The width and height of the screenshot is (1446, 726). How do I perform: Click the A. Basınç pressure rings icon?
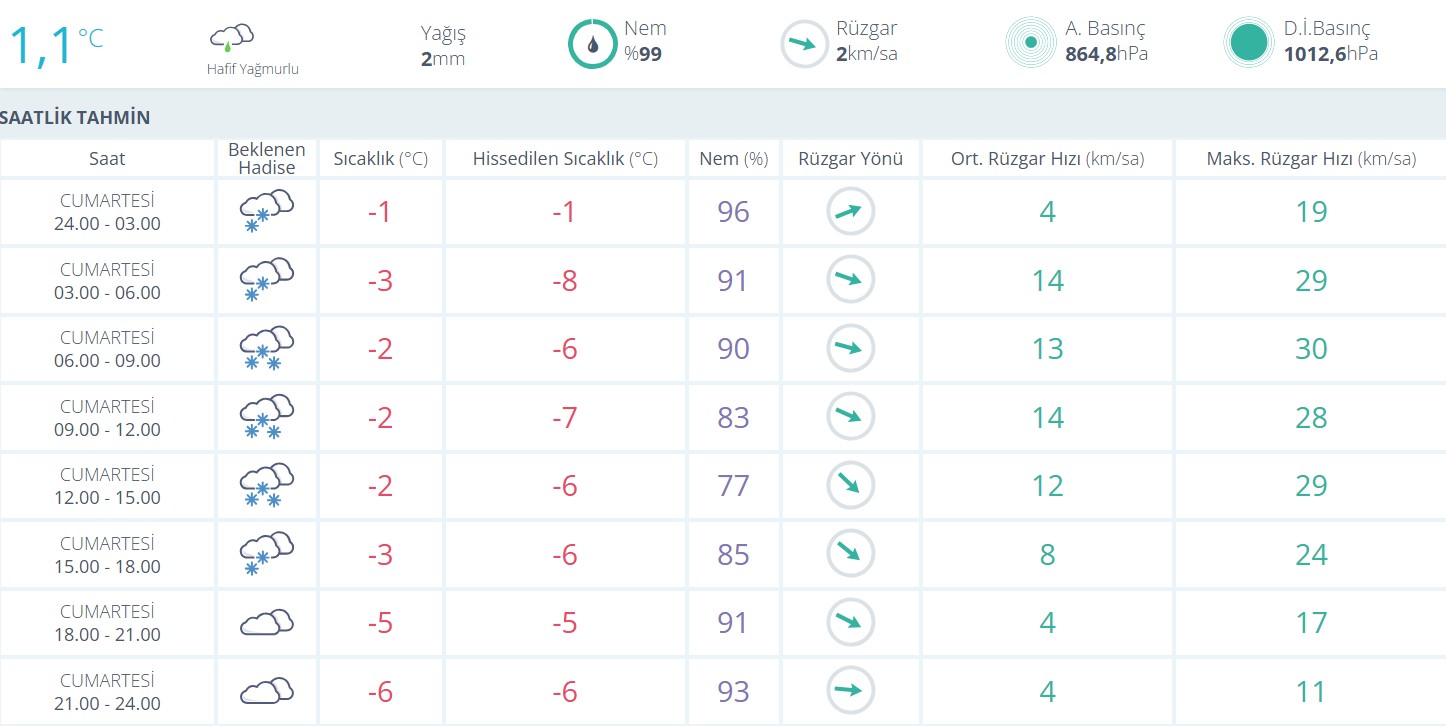pos(1030,43)
